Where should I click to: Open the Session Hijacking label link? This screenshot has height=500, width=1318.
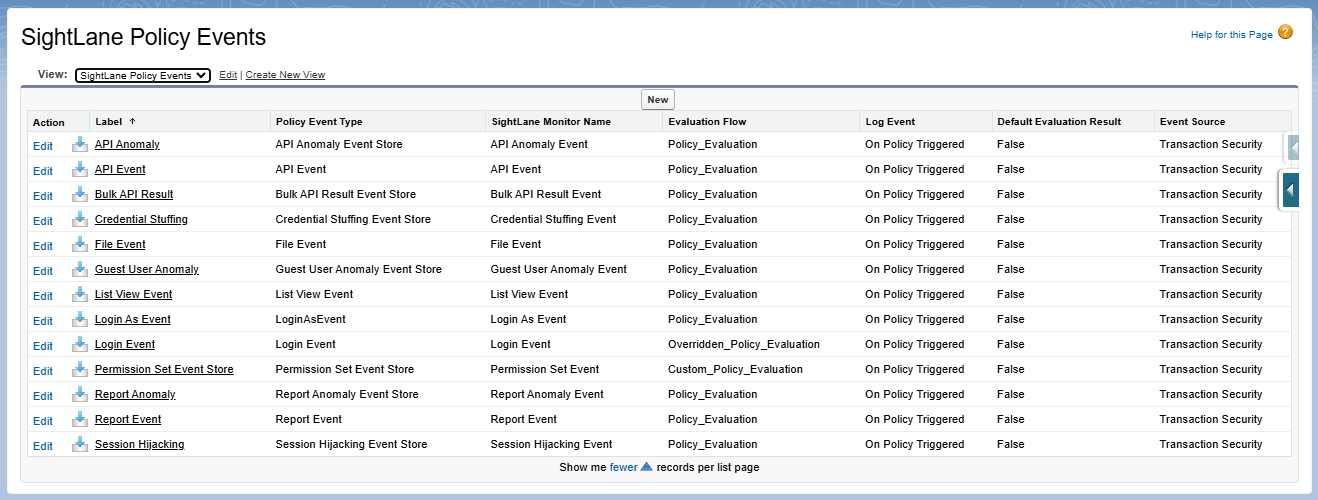(139, 444)
